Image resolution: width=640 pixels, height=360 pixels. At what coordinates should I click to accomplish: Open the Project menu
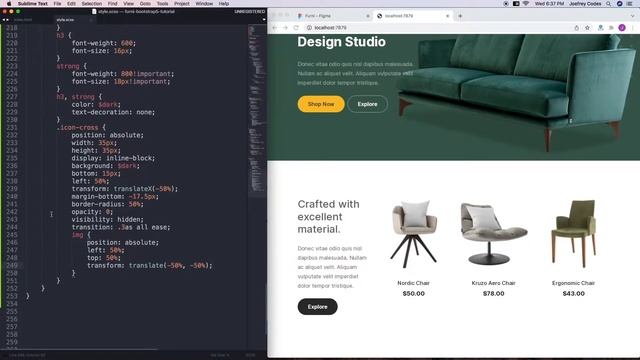point(182,4)
